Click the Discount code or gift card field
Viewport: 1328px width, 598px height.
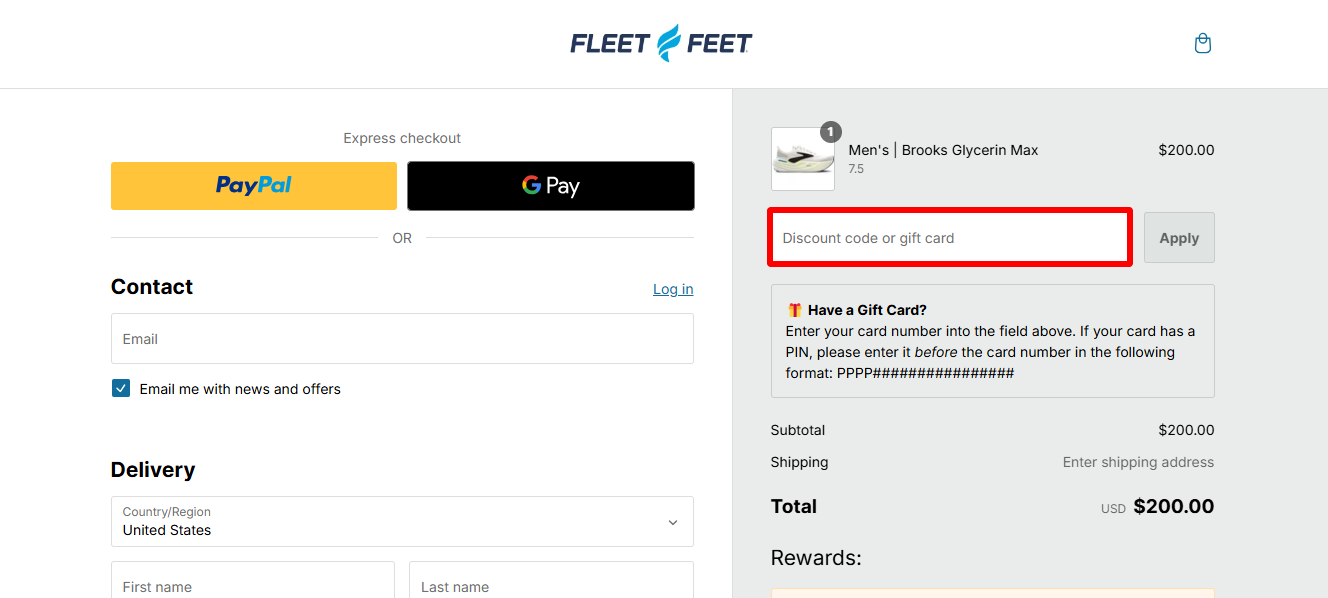[950, 238]
